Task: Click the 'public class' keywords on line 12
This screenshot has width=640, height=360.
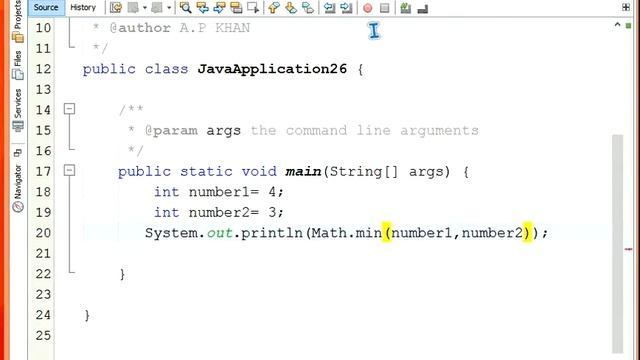Action: click(136, 69)
